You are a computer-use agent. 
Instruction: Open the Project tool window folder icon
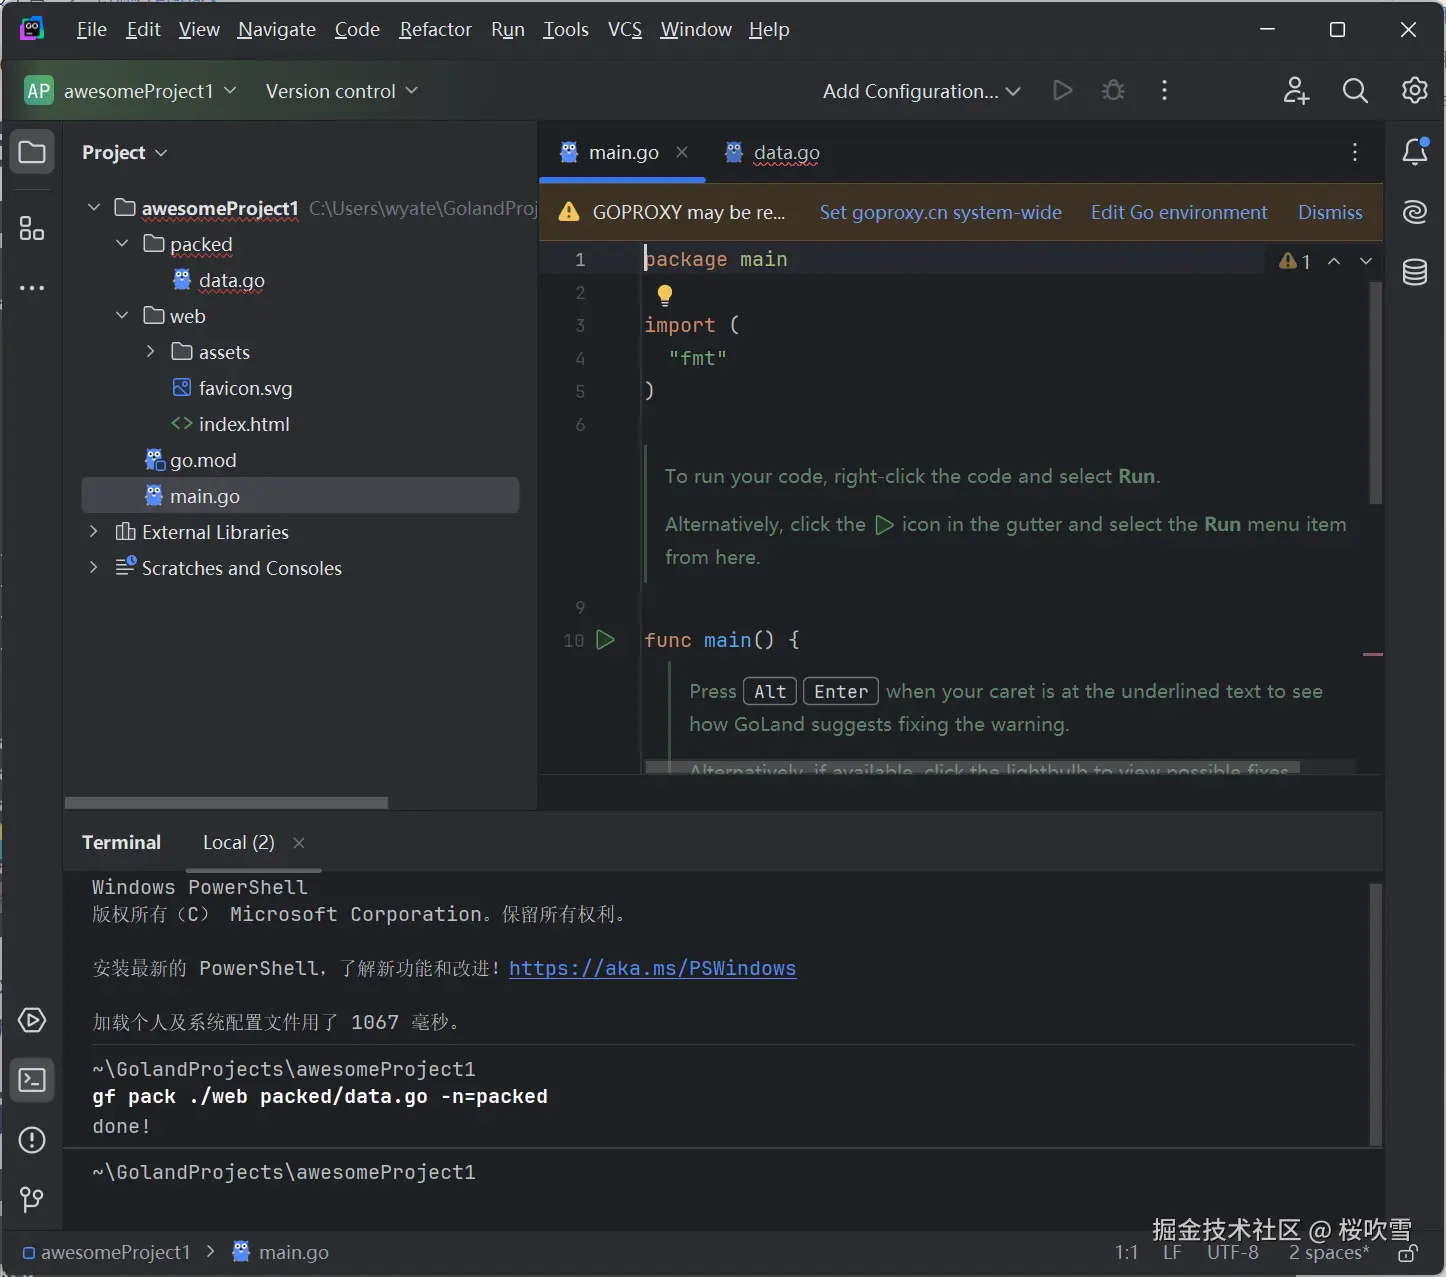[32, 152]
